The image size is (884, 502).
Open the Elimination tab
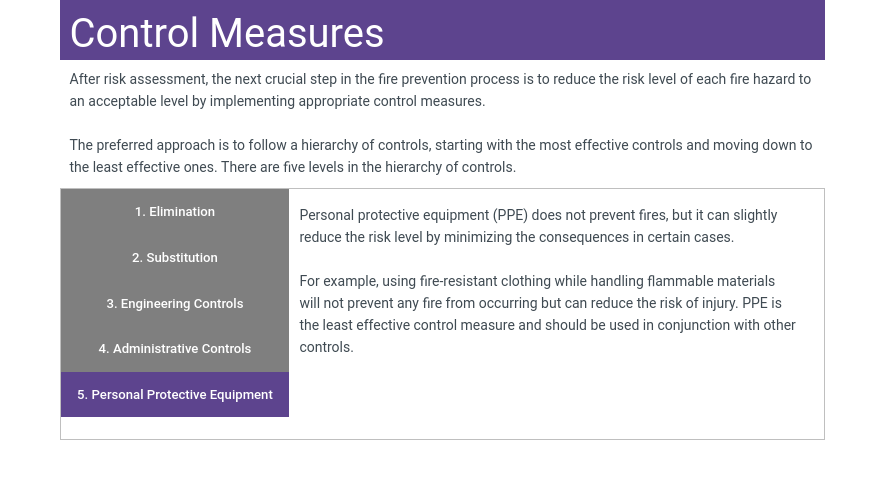point(175,212)
